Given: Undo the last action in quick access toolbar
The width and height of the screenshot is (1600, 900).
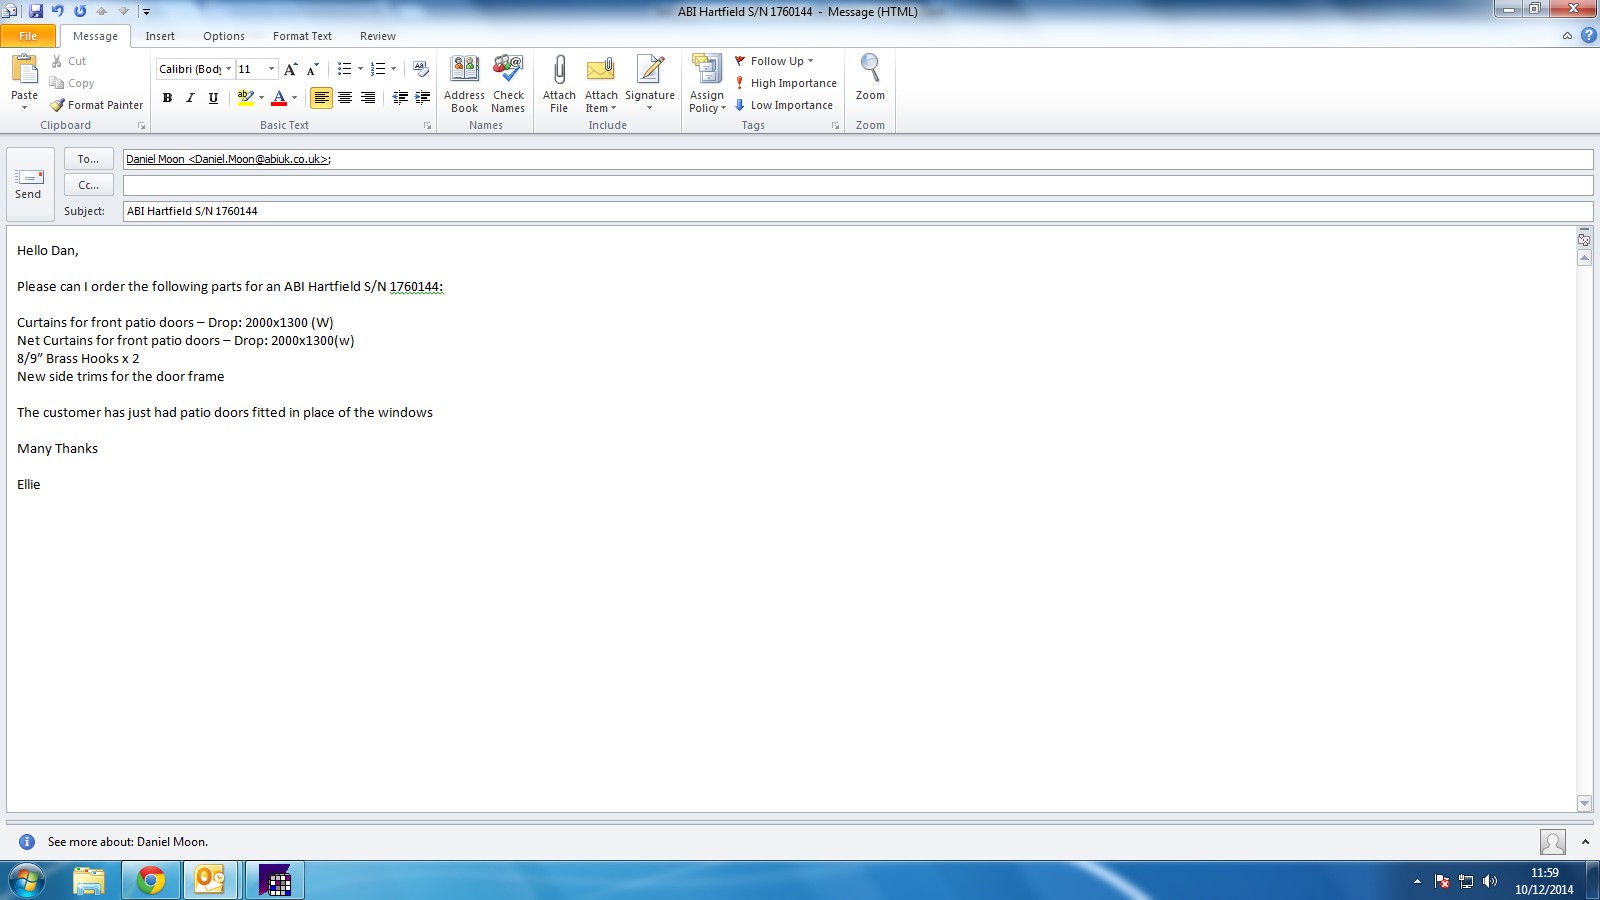Looking at the screenshot, I should coord(58,11).
